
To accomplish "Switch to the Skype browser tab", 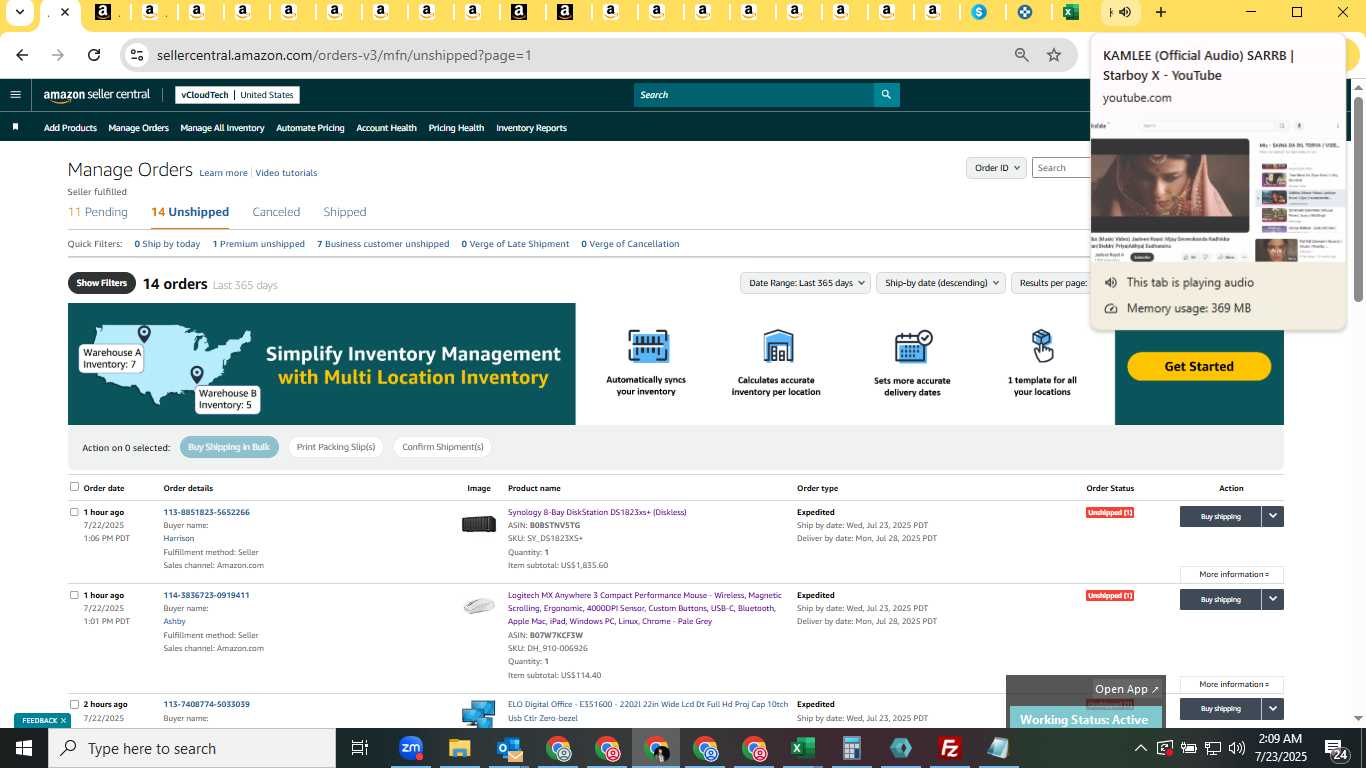I will (x=979, y=12).
